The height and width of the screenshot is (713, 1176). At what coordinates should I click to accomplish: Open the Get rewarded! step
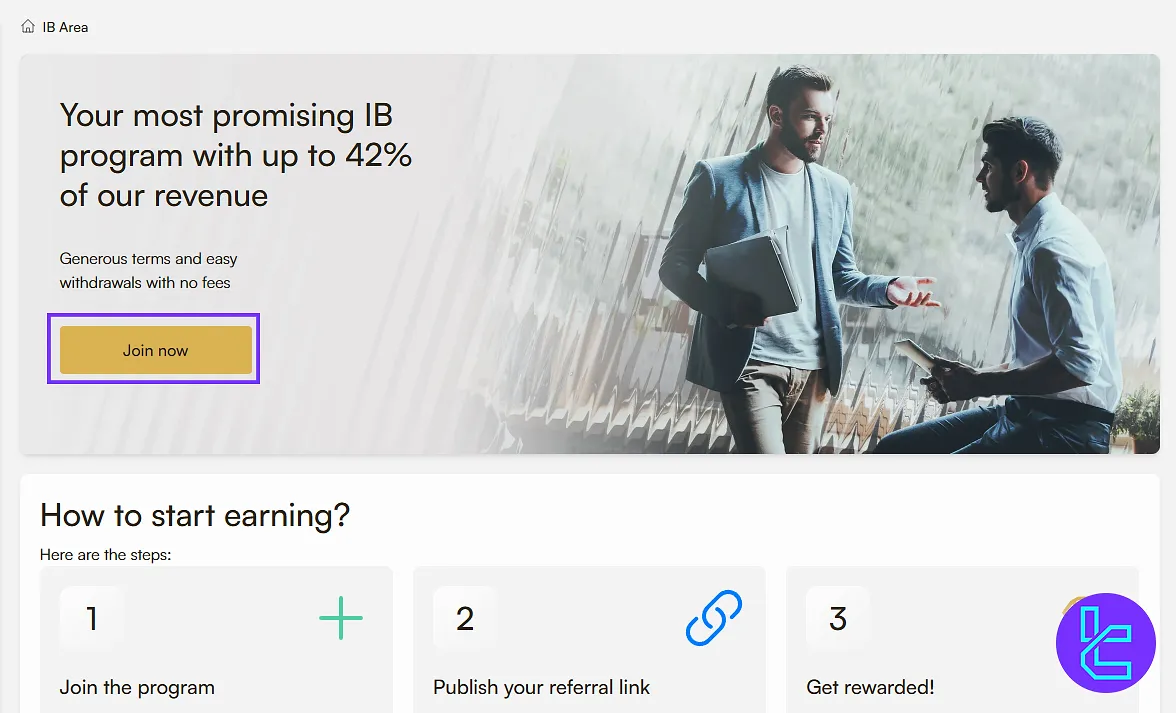point(870,687)
